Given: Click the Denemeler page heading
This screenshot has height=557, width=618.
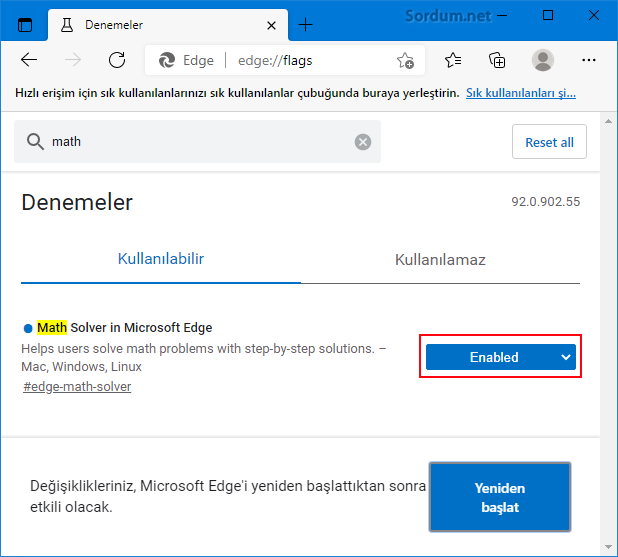Looking at the screenshot, I should click(77, 203).
